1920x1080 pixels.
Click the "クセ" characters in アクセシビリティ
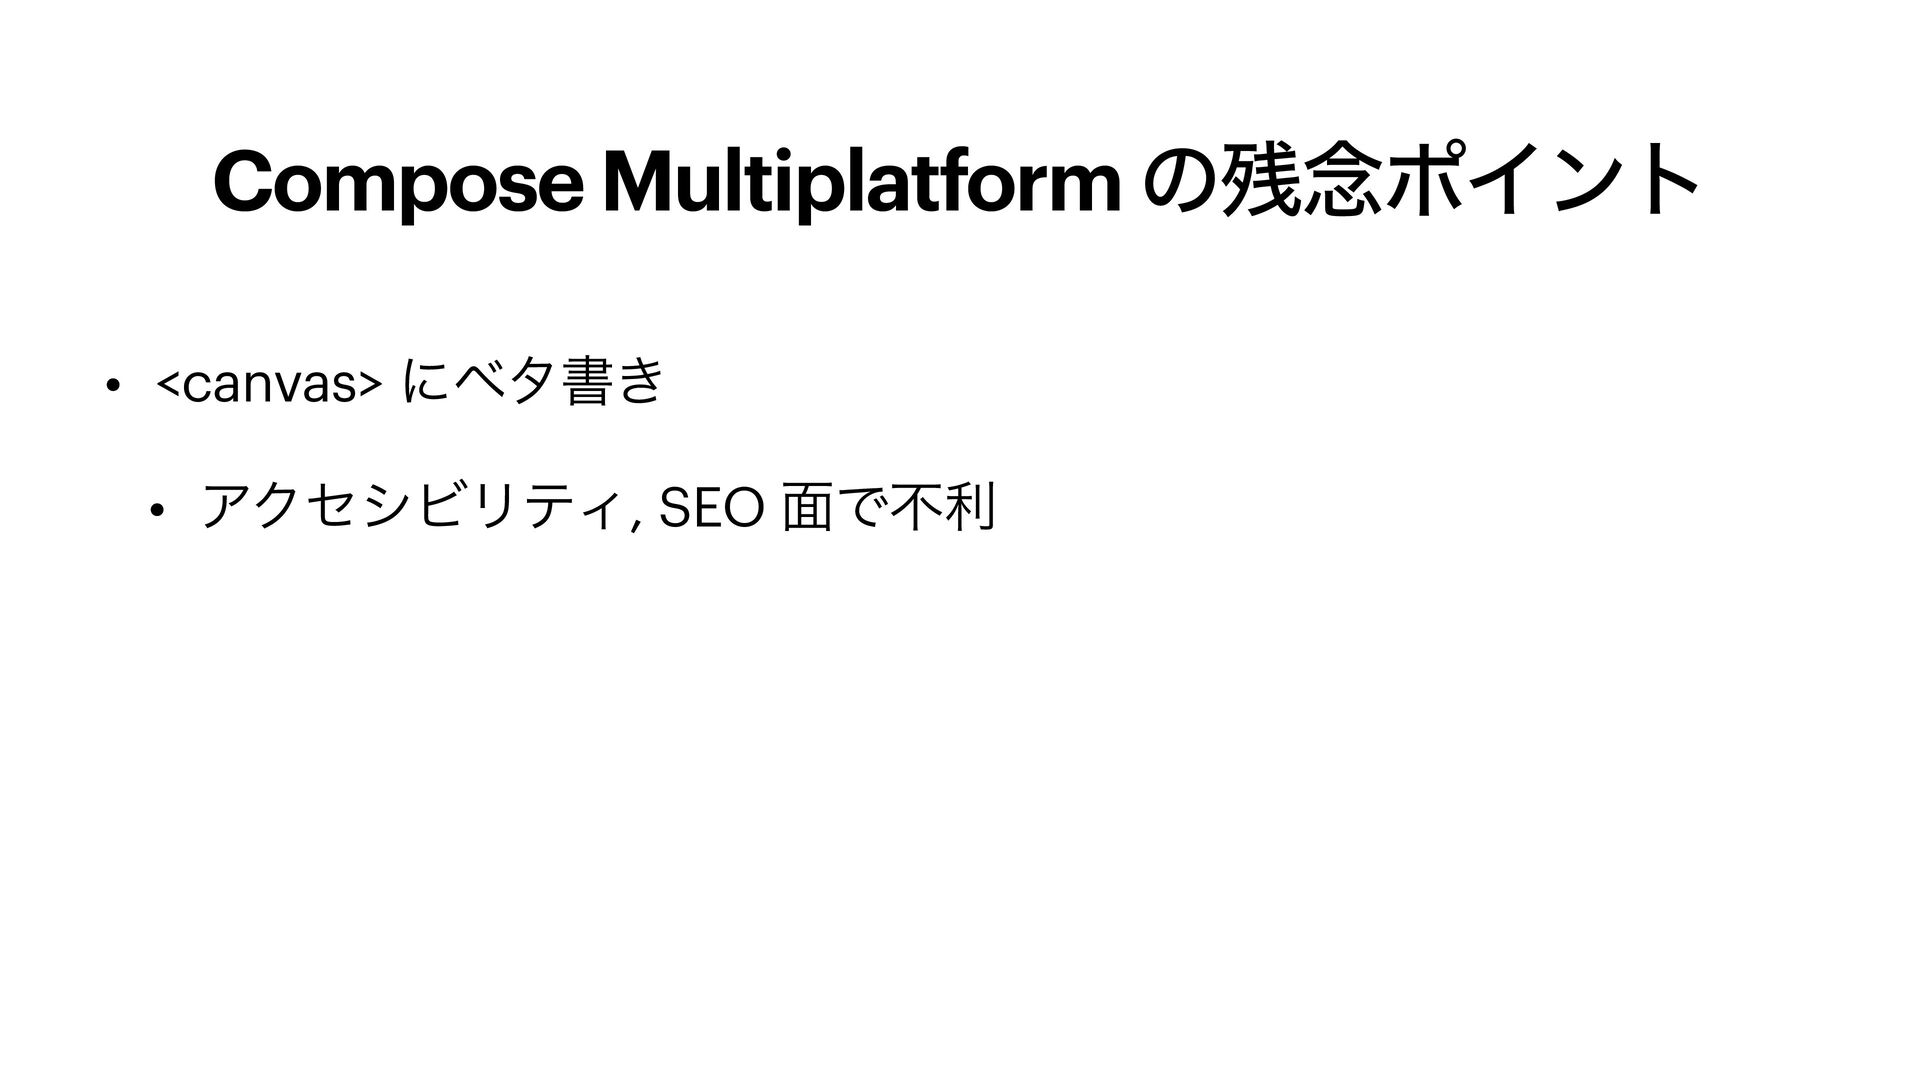pyautogui.click(x=298, y=509)
